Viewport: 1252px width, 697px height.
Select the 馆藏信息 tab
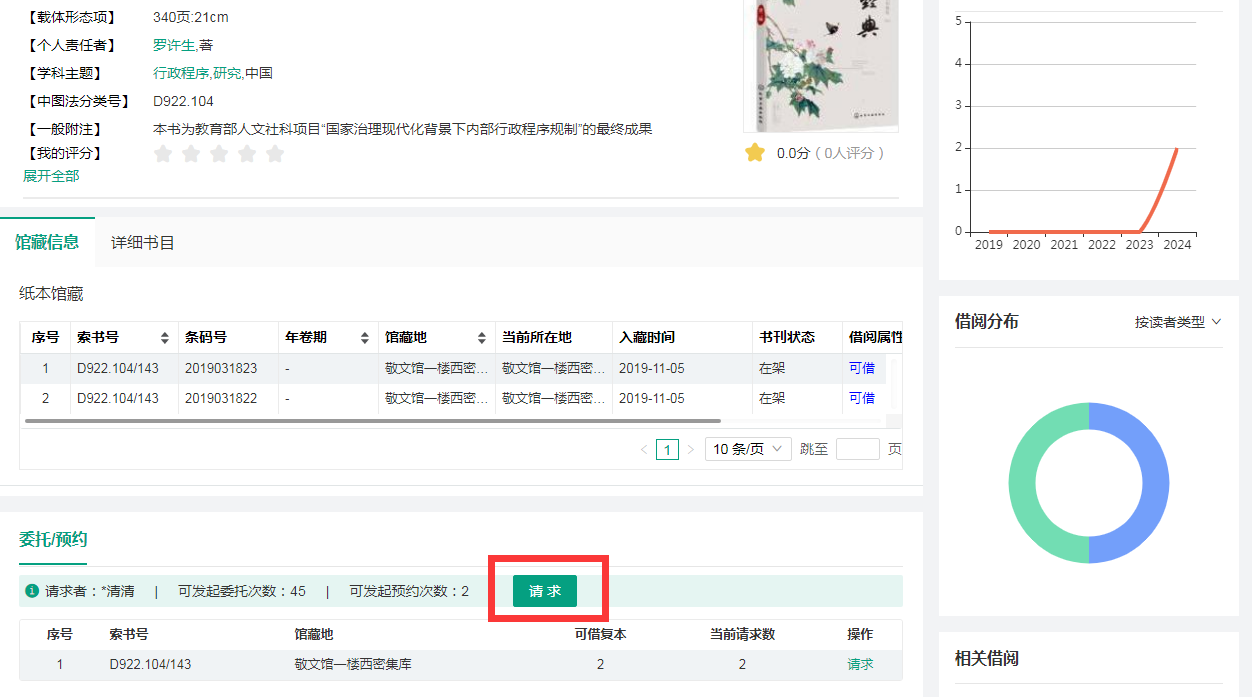(x=47, y=242)
